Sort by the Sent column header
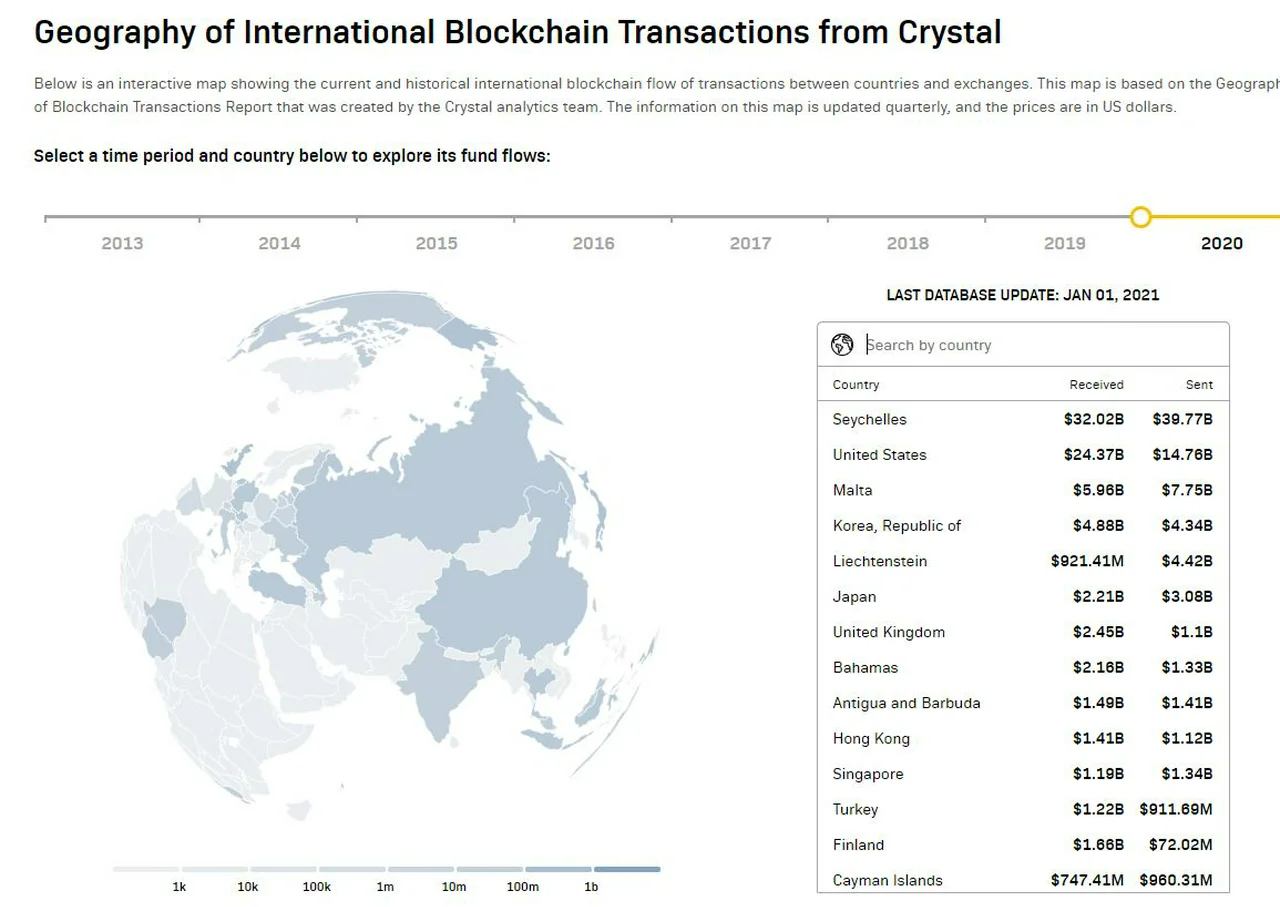Screen dimensions: 1280x907 [1199, 385]
